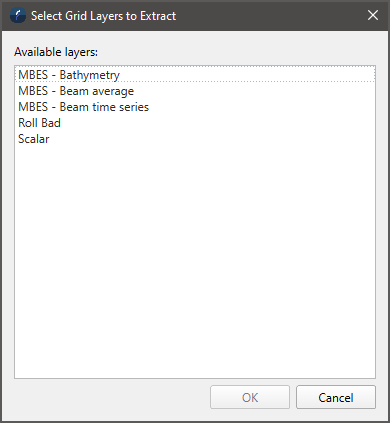This screenshot has width=390, height=423.
Task: Select the Scalar layer
Action: [x=195, y=139]
